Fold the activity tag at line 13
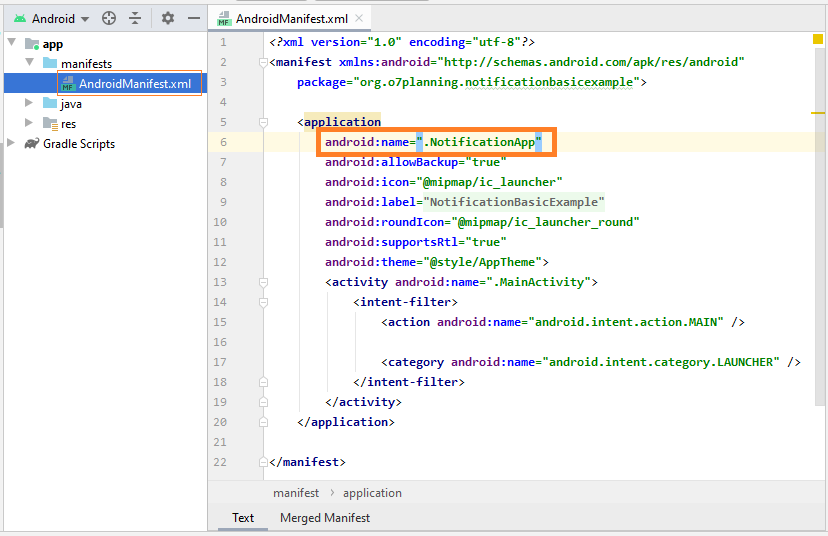The height and width of the screenshot is (536, 828). [x=264, y=283]
